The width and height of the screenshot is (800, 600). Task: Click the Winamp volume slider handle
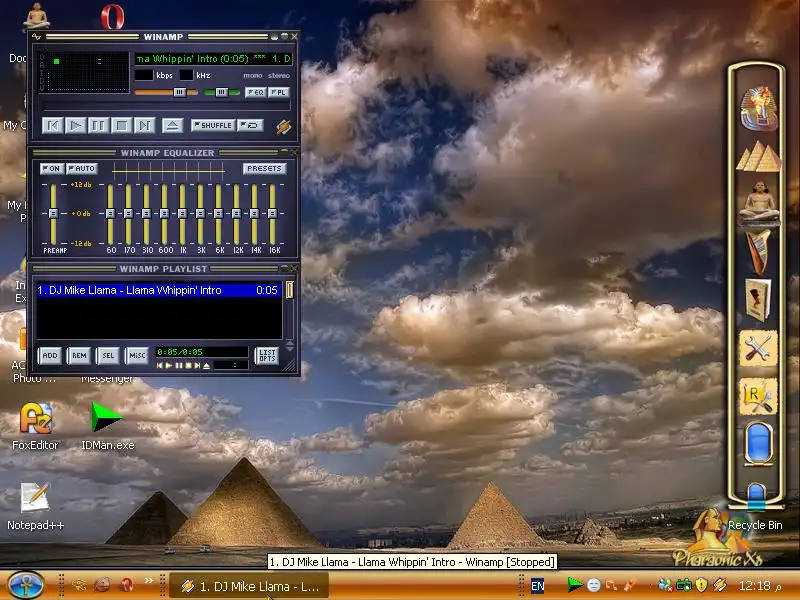pyautogui.click(x=180, y=92)
